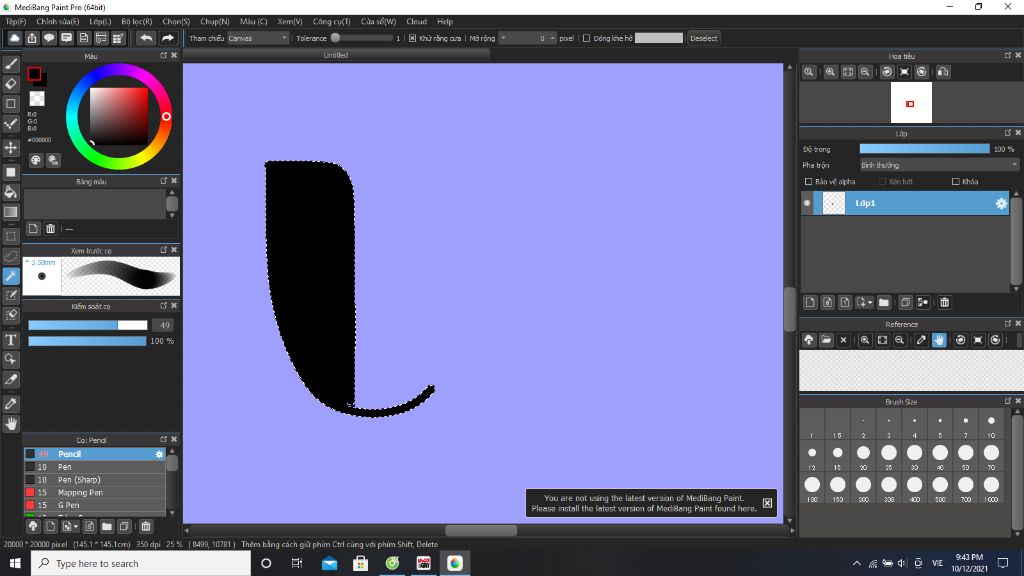This screenshot has width=1024, height=576.
Task: Select the Magic Wand tool
Action: pos(11,276)
